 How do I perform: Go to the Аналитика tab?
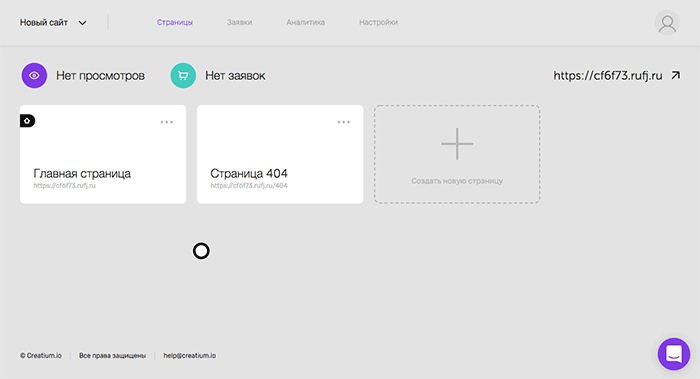point(306,22)
